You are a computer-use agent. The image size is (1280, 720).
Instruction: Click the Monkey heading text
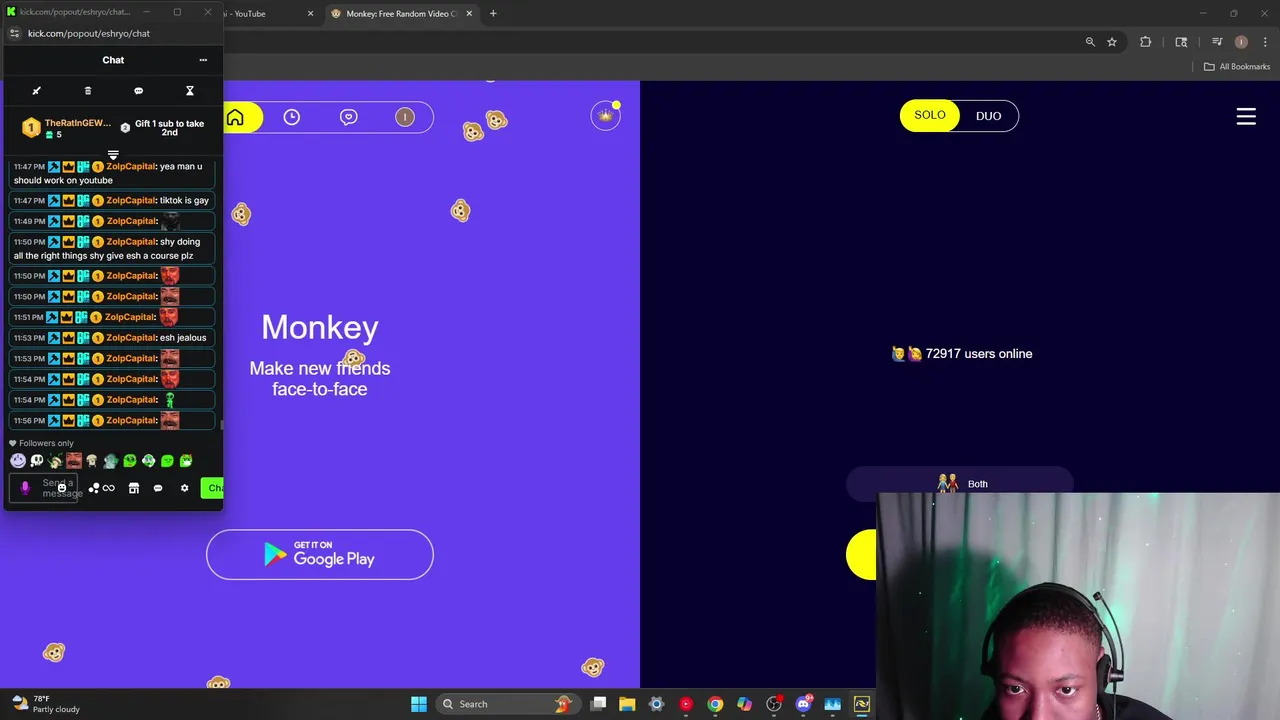coord(320,327)
